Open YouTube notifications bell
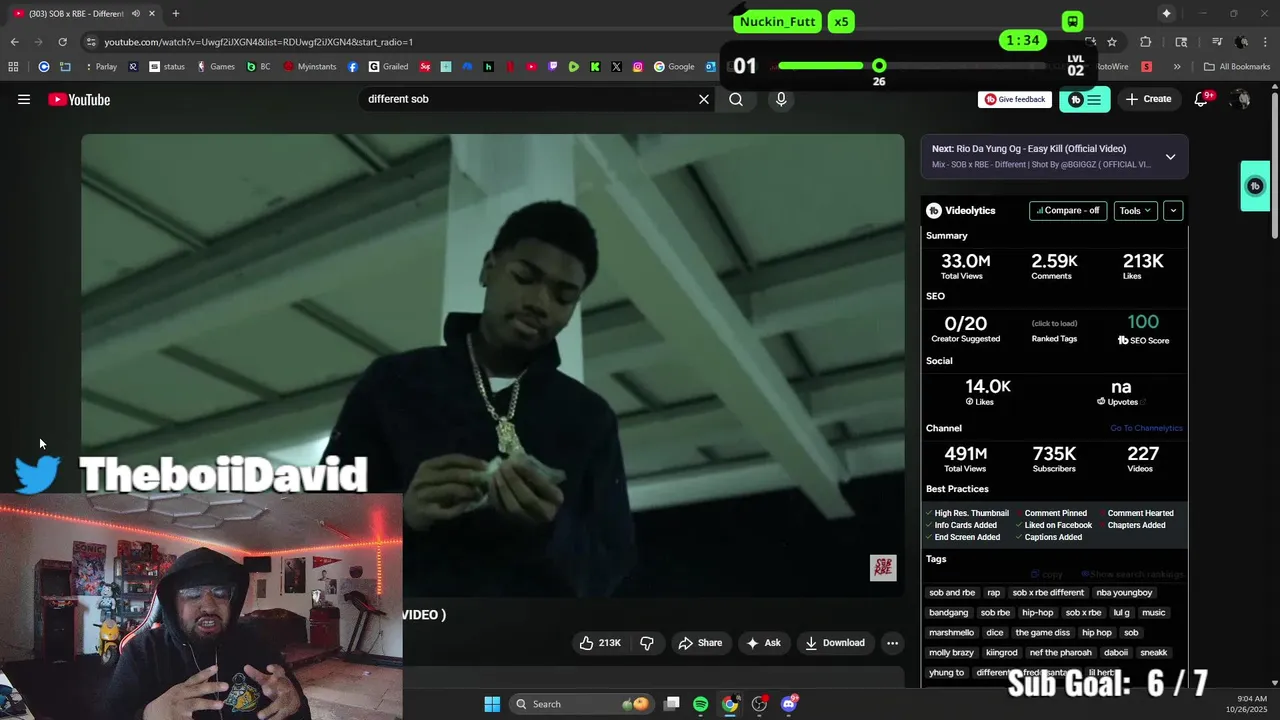The image size is (1280, 720). coord(1202,99)
